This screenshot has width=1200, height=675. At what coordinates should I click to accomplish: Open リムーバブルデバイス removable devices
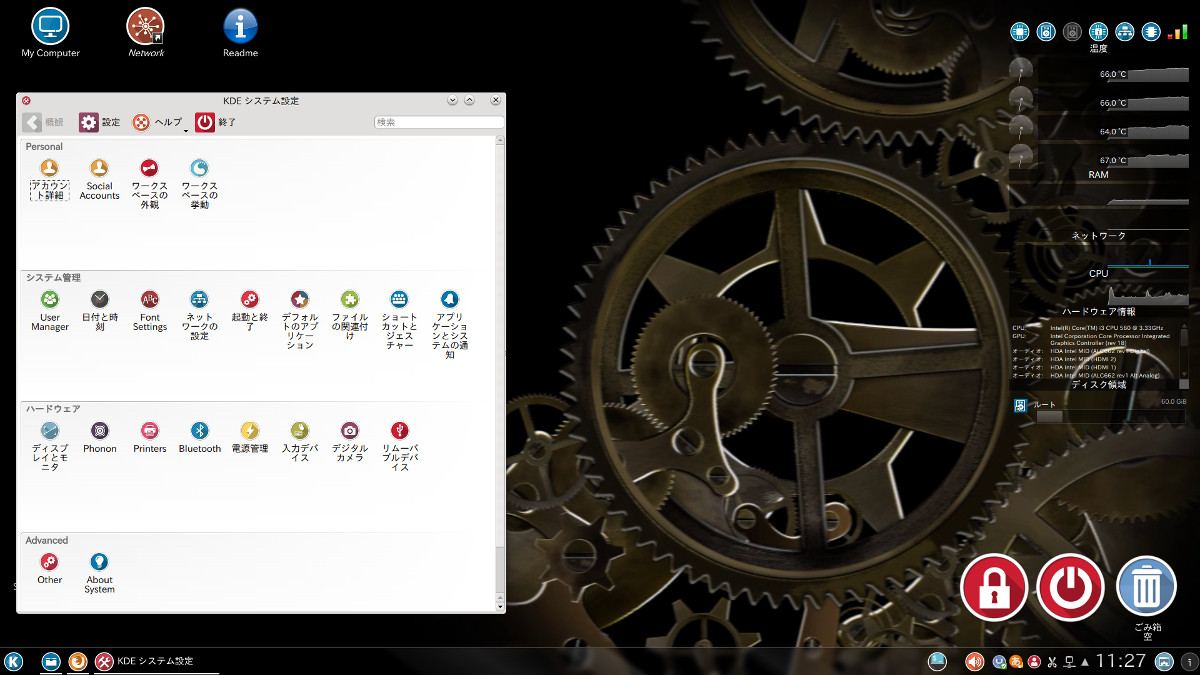(399, 447)
